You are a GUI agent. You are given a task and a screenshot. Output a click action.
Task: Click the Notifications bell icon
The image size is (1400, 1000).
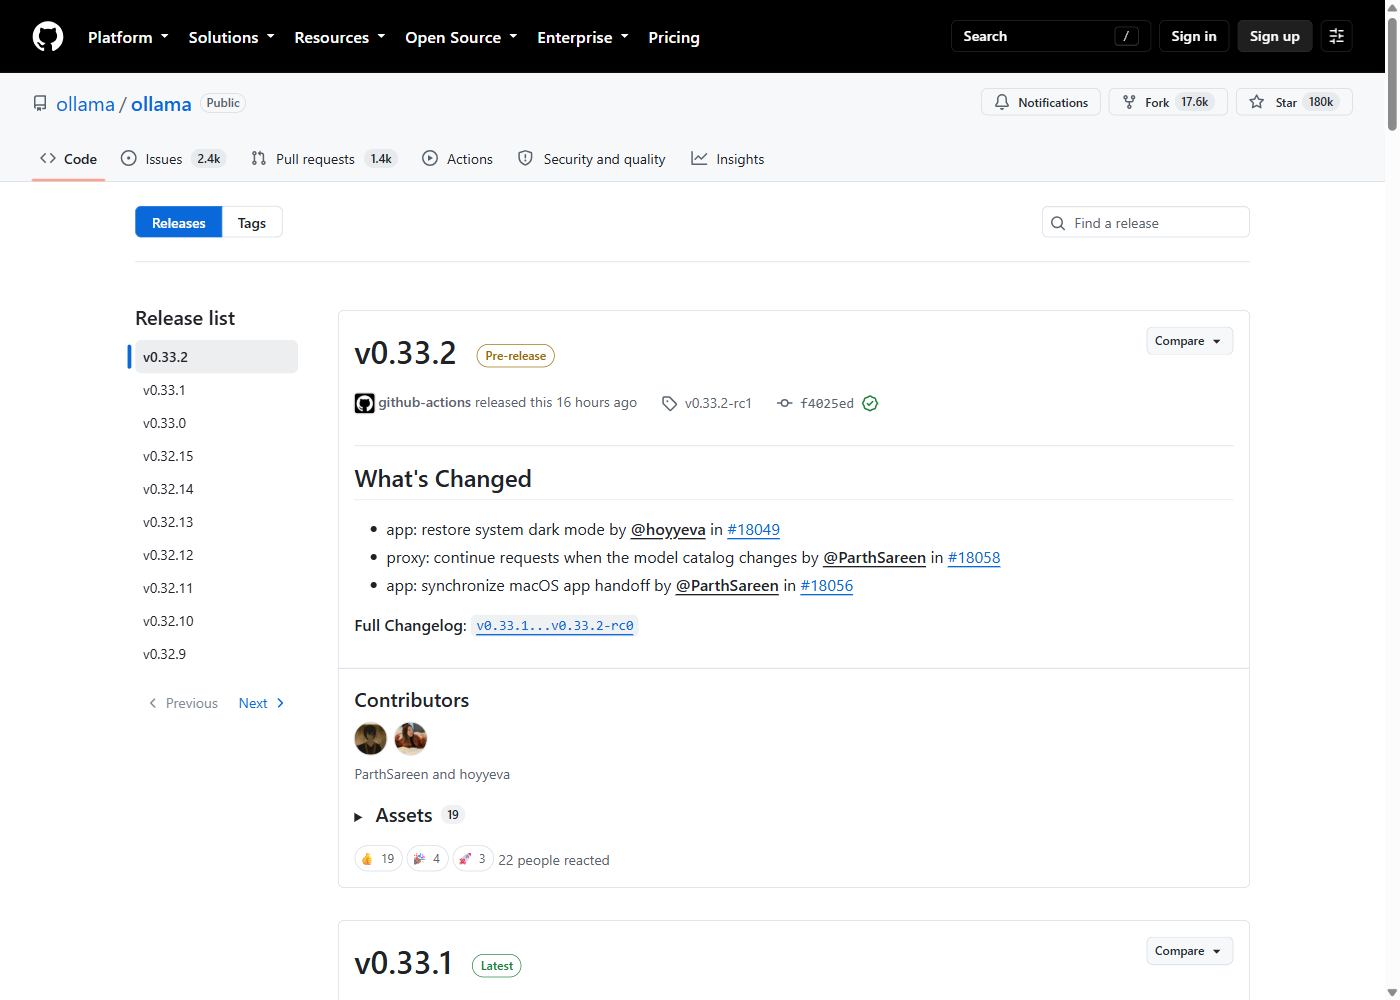(x=1002, y=102)
